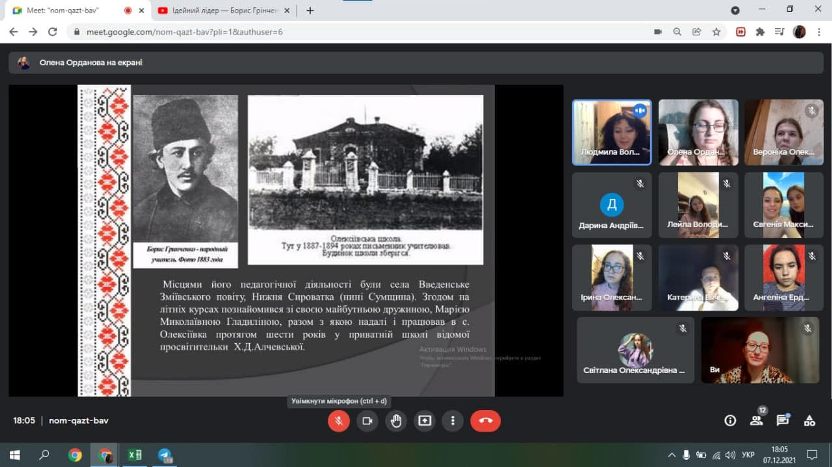Select Людмила's highlighted video tile
The height and width of the screenshot is (467, 832).
pyautogui.click(x=611, y=131)
